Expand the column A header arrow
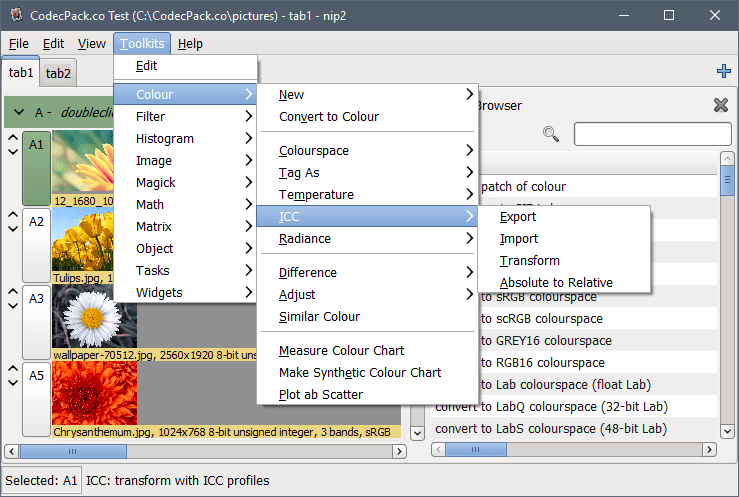Screen dimensions: 739x497 click(x=19, y=113)
